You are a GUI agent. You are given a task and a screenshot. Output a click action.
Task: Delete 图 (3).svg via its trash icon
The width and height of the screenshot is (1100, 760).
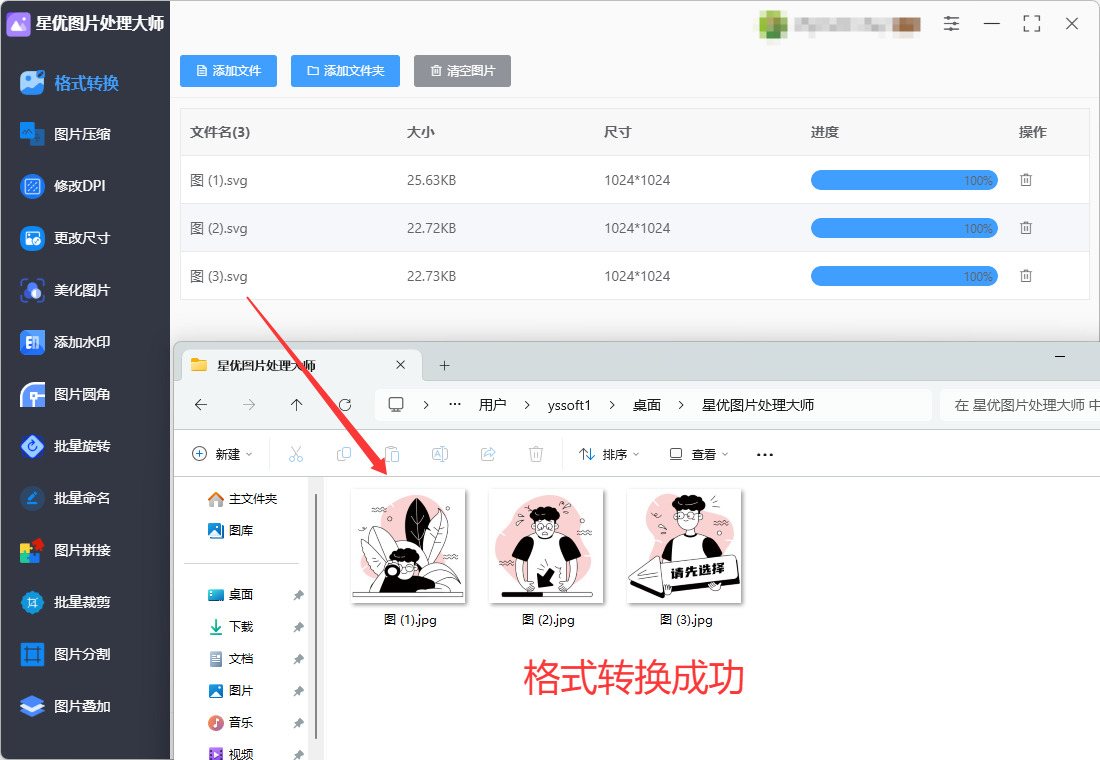click(x=1026, y=276)
